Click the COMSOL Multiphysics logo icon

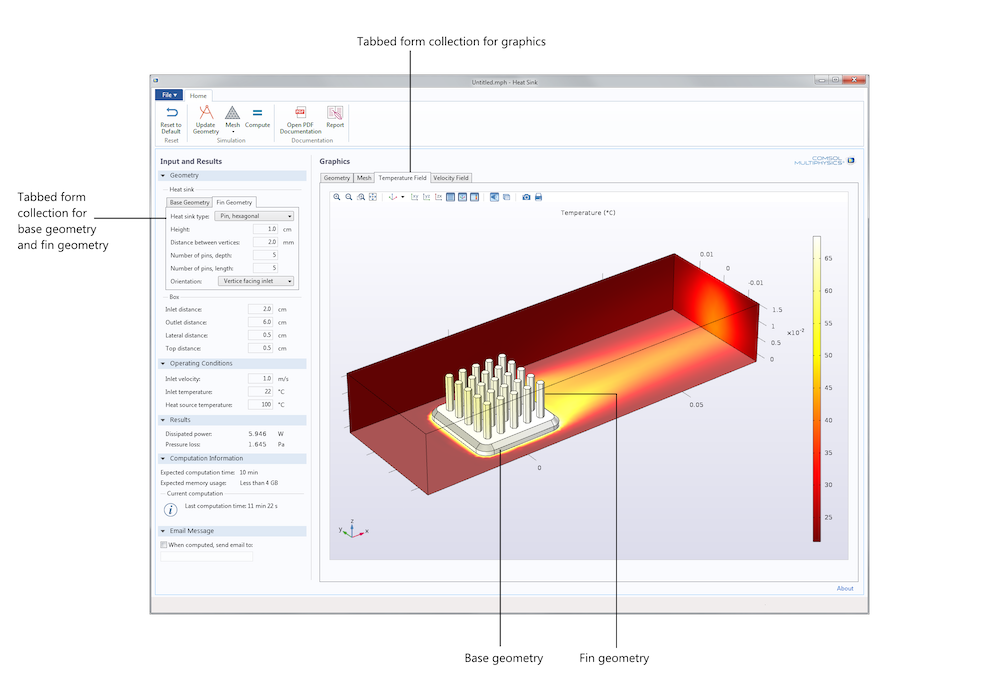coord(851,160)
